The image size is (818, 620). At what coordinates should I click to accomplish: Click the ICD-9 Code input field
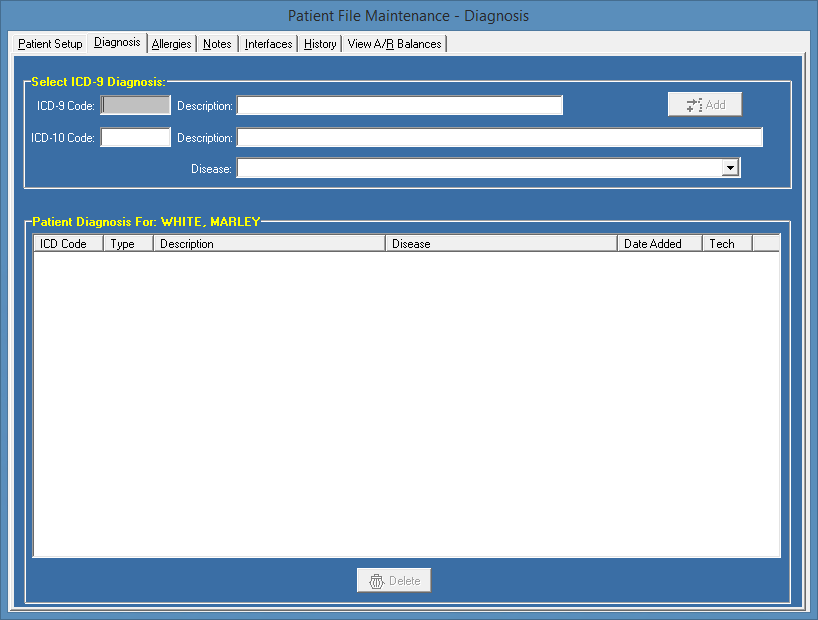[136, 106]
